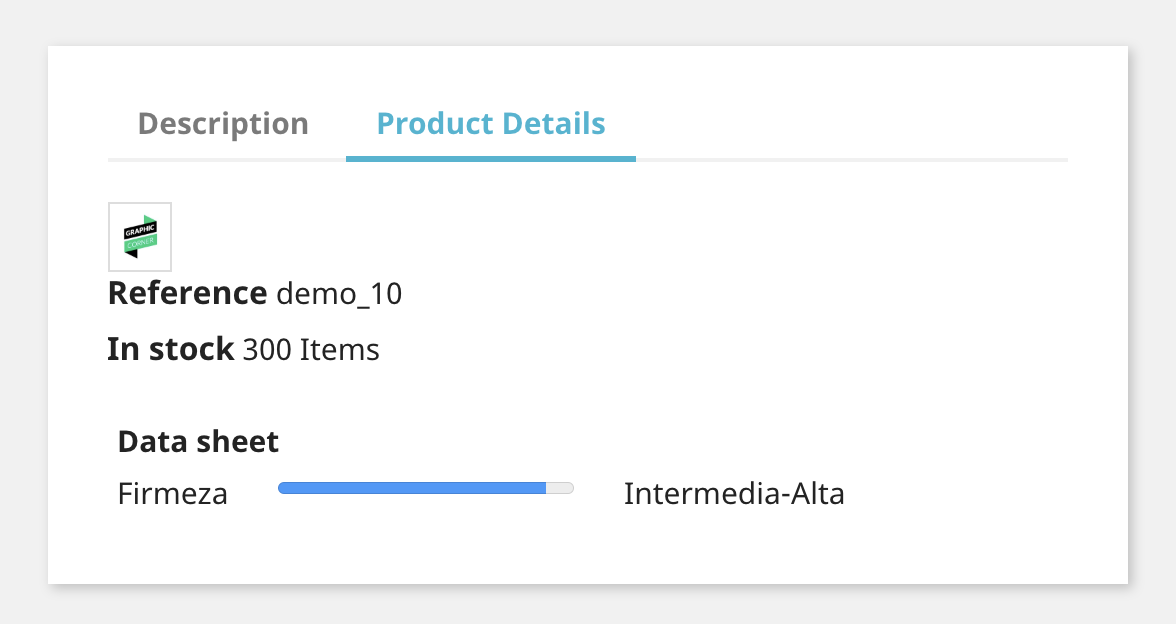Click the bold In stock label
Image resolution: width=1176 pixels, height=624 pixels.
[x=171, y=350]
